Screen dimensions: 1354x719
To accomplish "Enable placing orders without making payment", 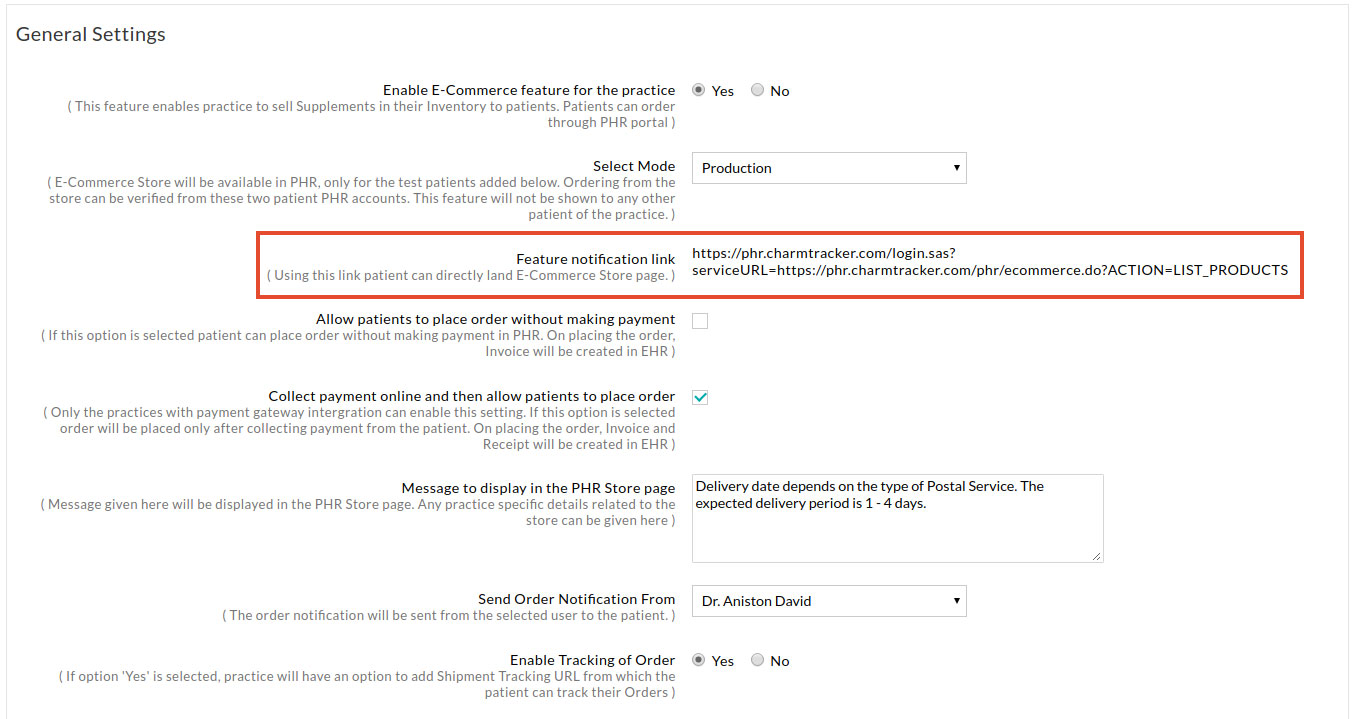I will click(x=699, y=320).
